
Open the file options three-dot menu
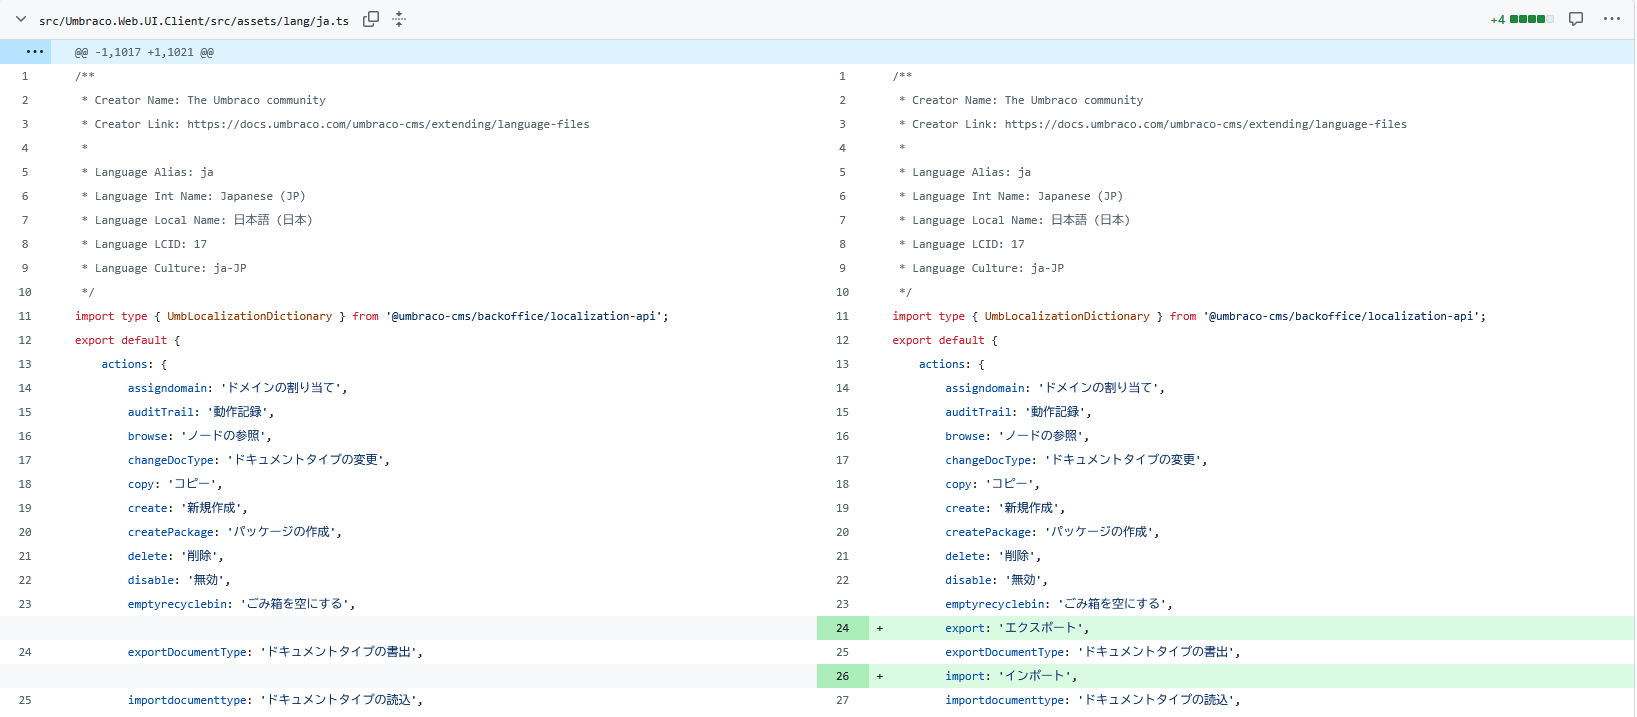coord(1611,19)
